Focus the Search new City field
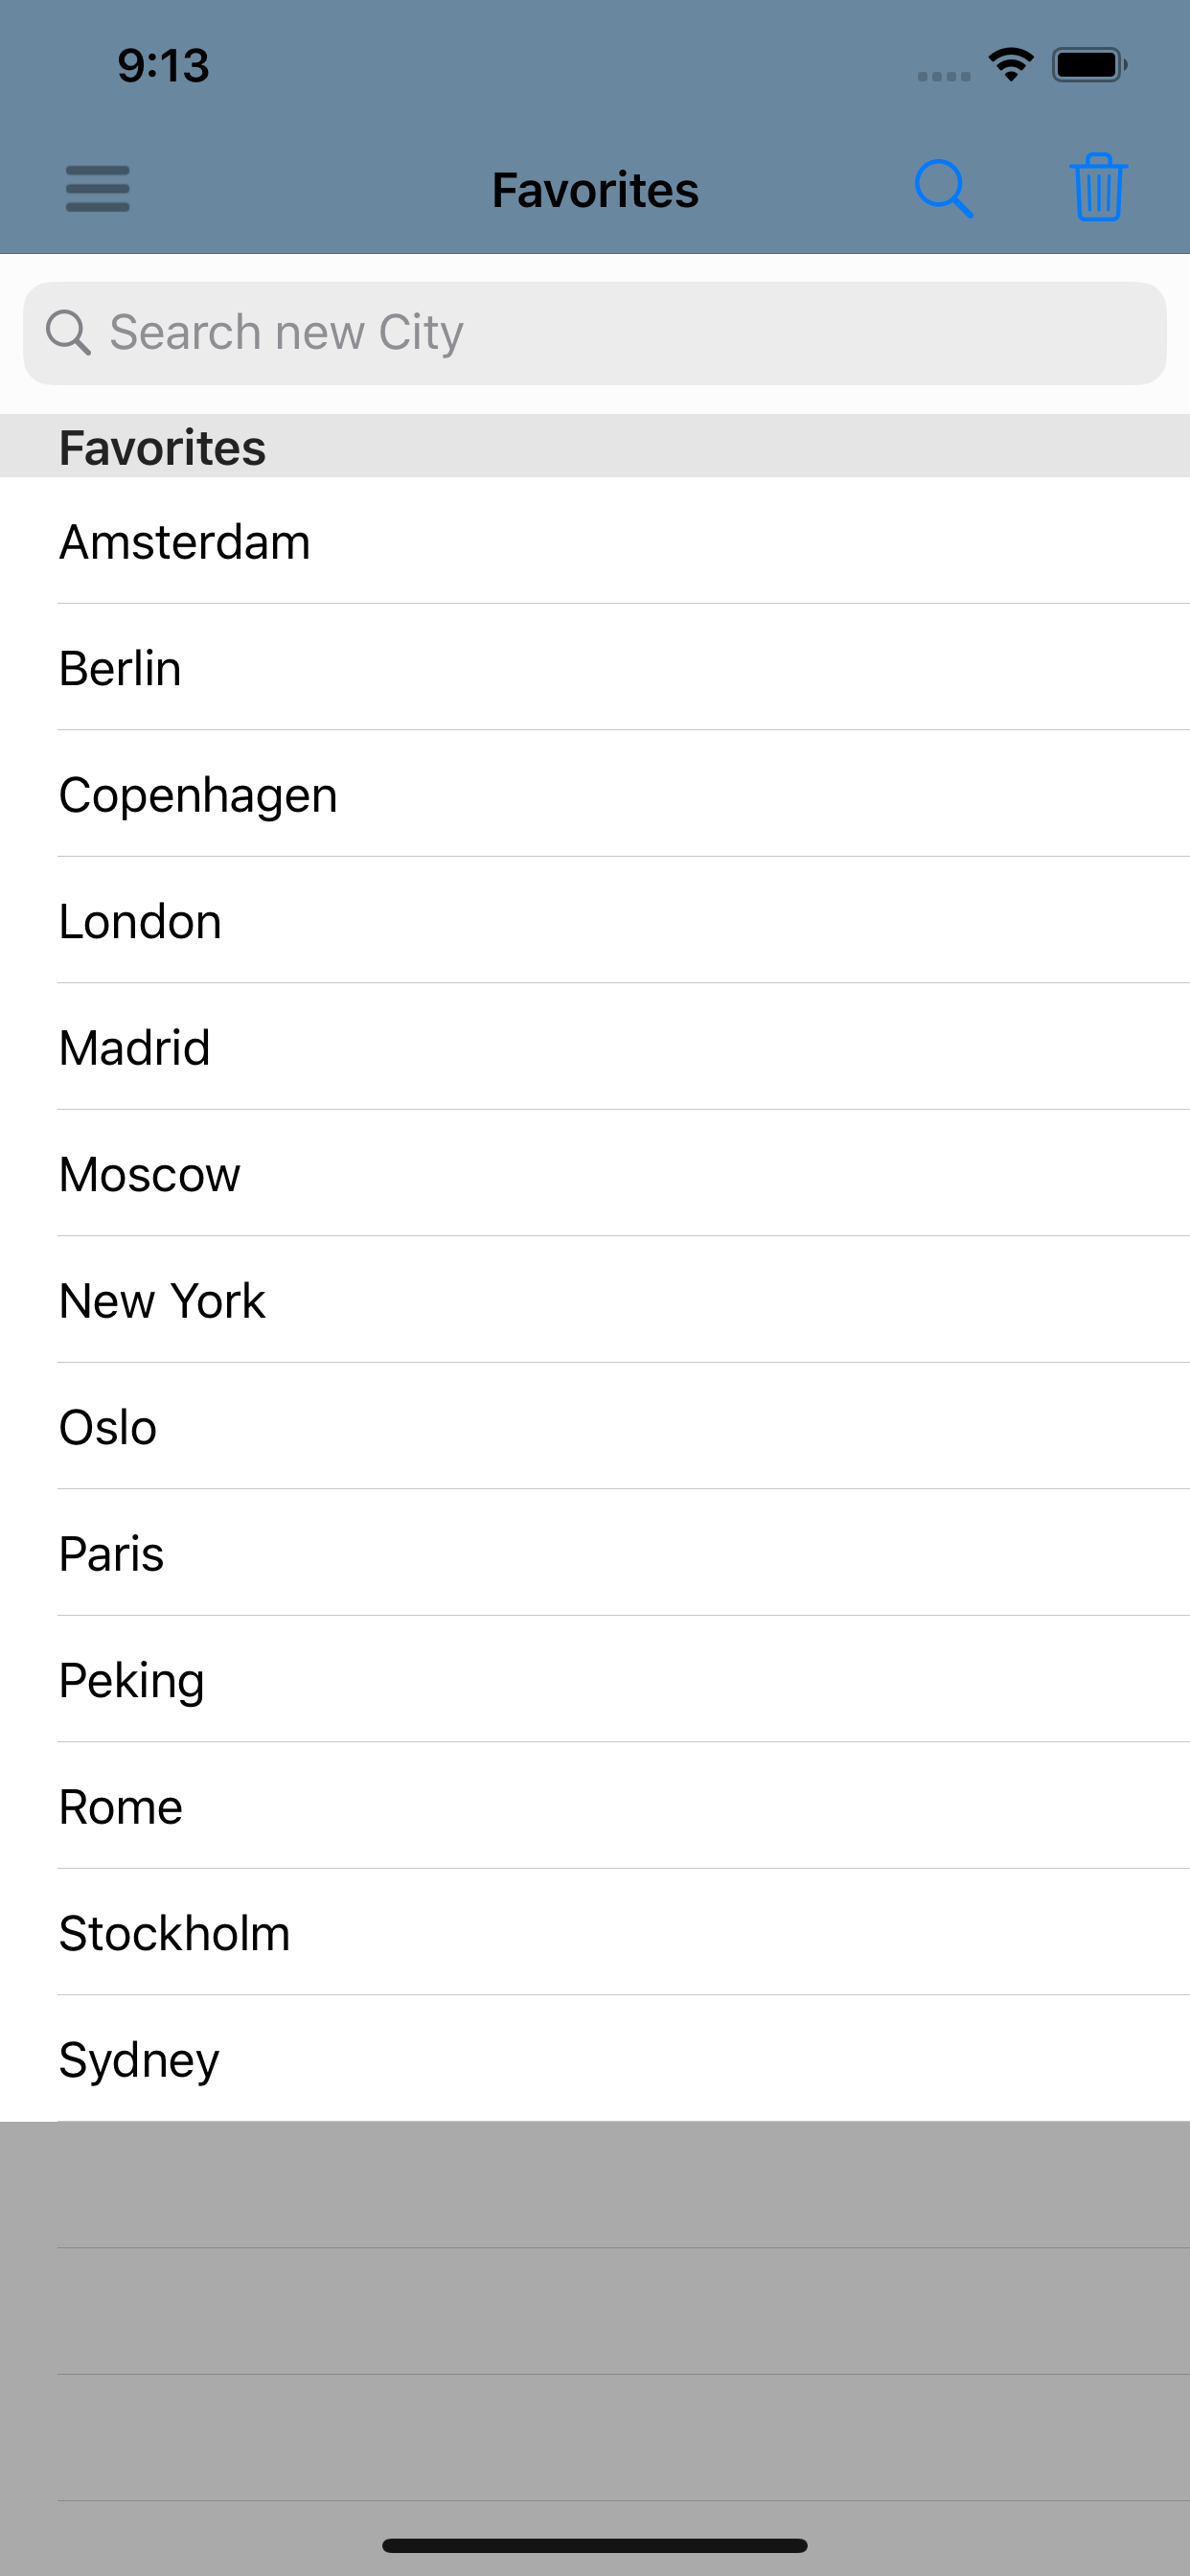 coord(620,333)
